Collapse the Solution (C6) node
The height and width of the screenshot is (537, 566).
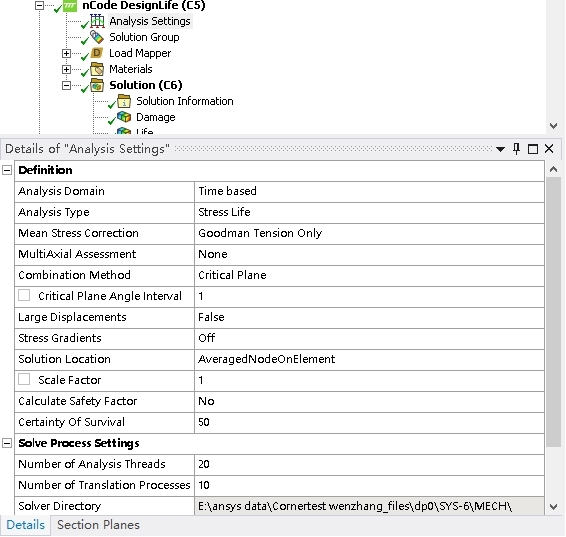[66, 86]
